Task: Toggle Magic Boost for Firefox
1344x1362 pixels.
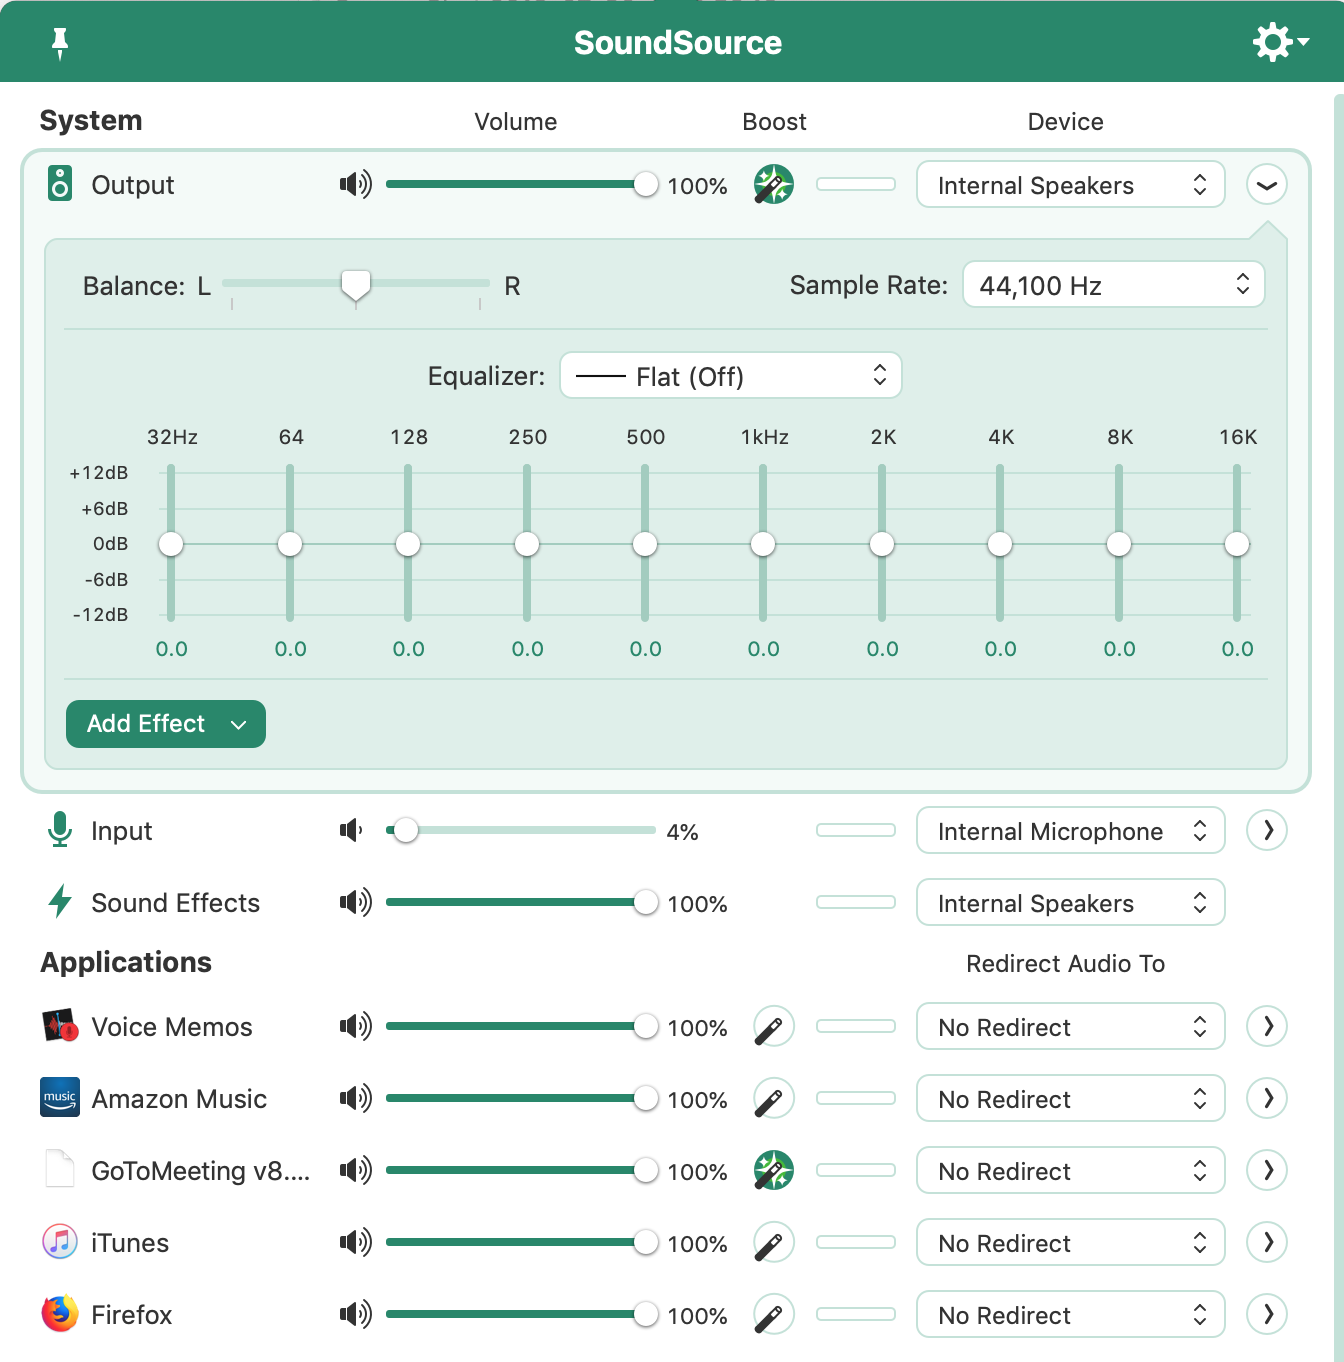Action: click(774, 1314)
